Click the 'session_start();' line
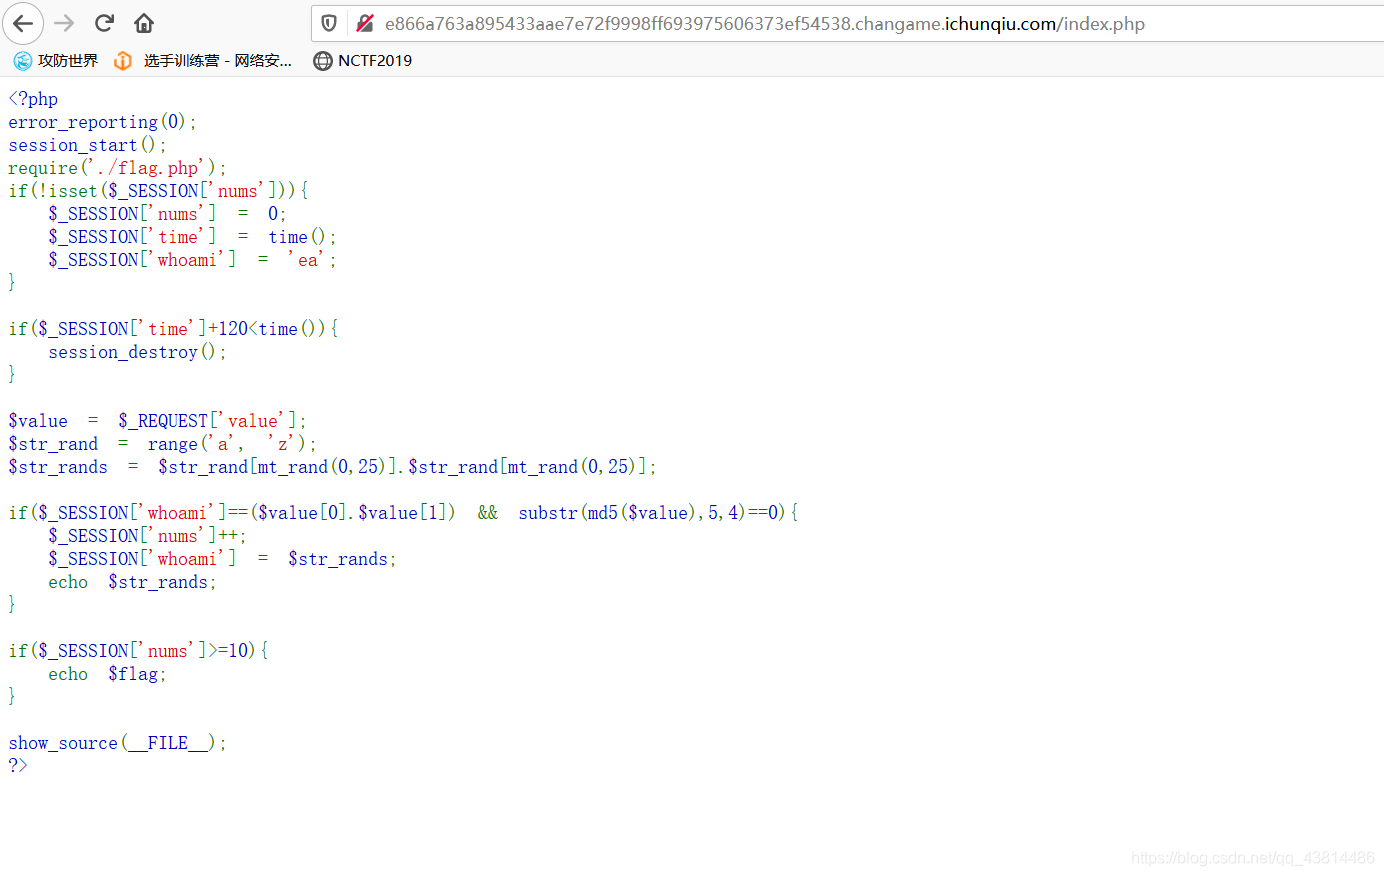Image resolution: width=1384 pixels, height=876 pixels. pyautogui.click(x=87, y=145)
